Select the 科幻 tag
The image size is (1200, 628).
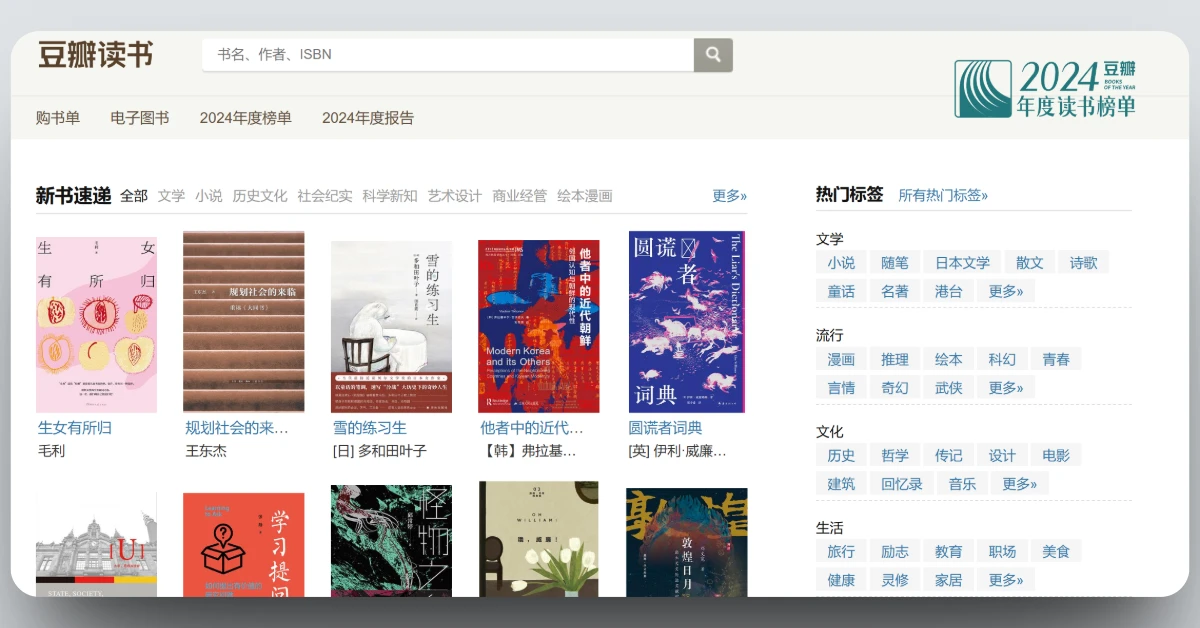[x=1002, y=359]
